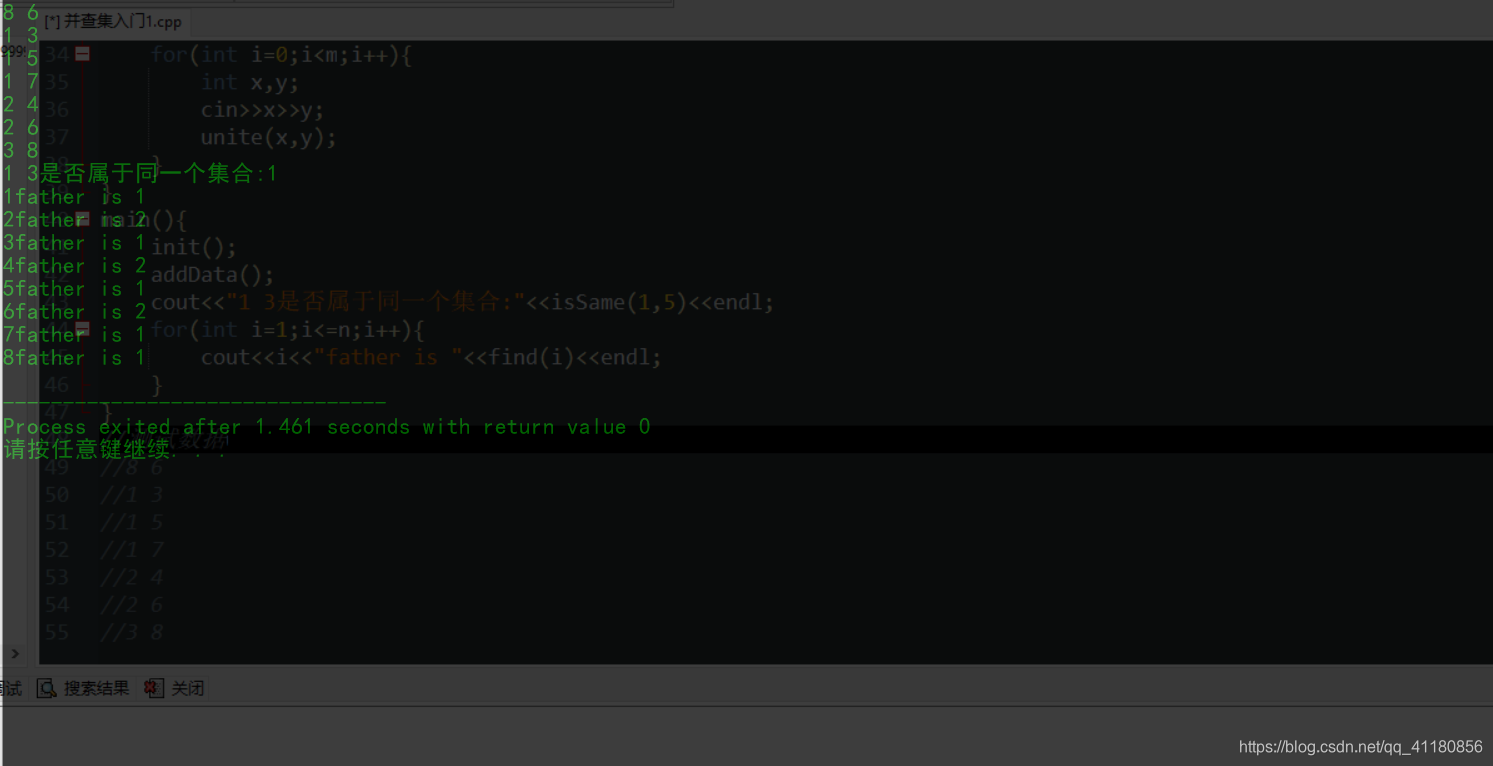Screen dimensions: 1493x766
Task: Click the comment line //2 6
Action: coord(131,604)
